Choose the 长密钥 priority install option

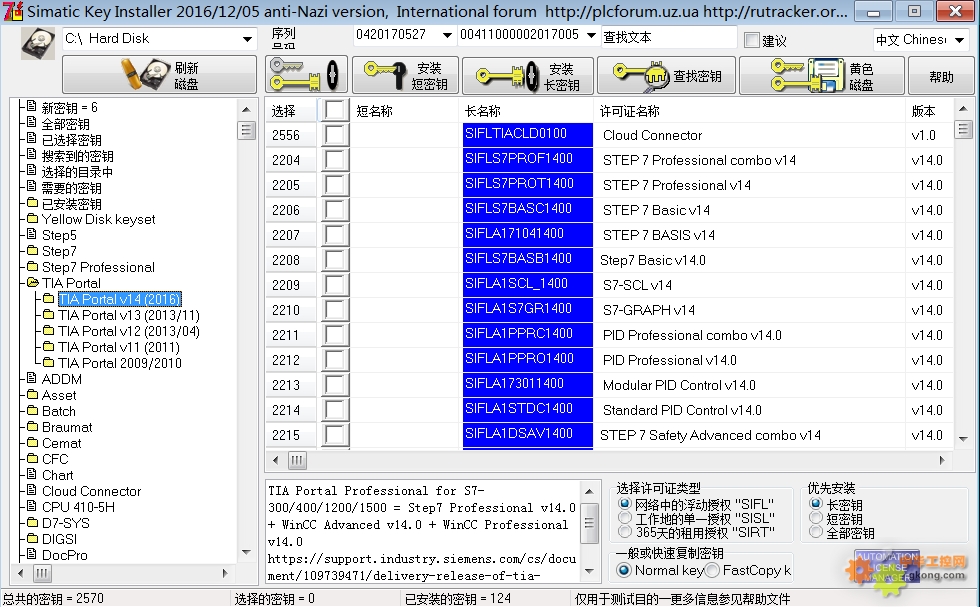[x=816, y=504]
